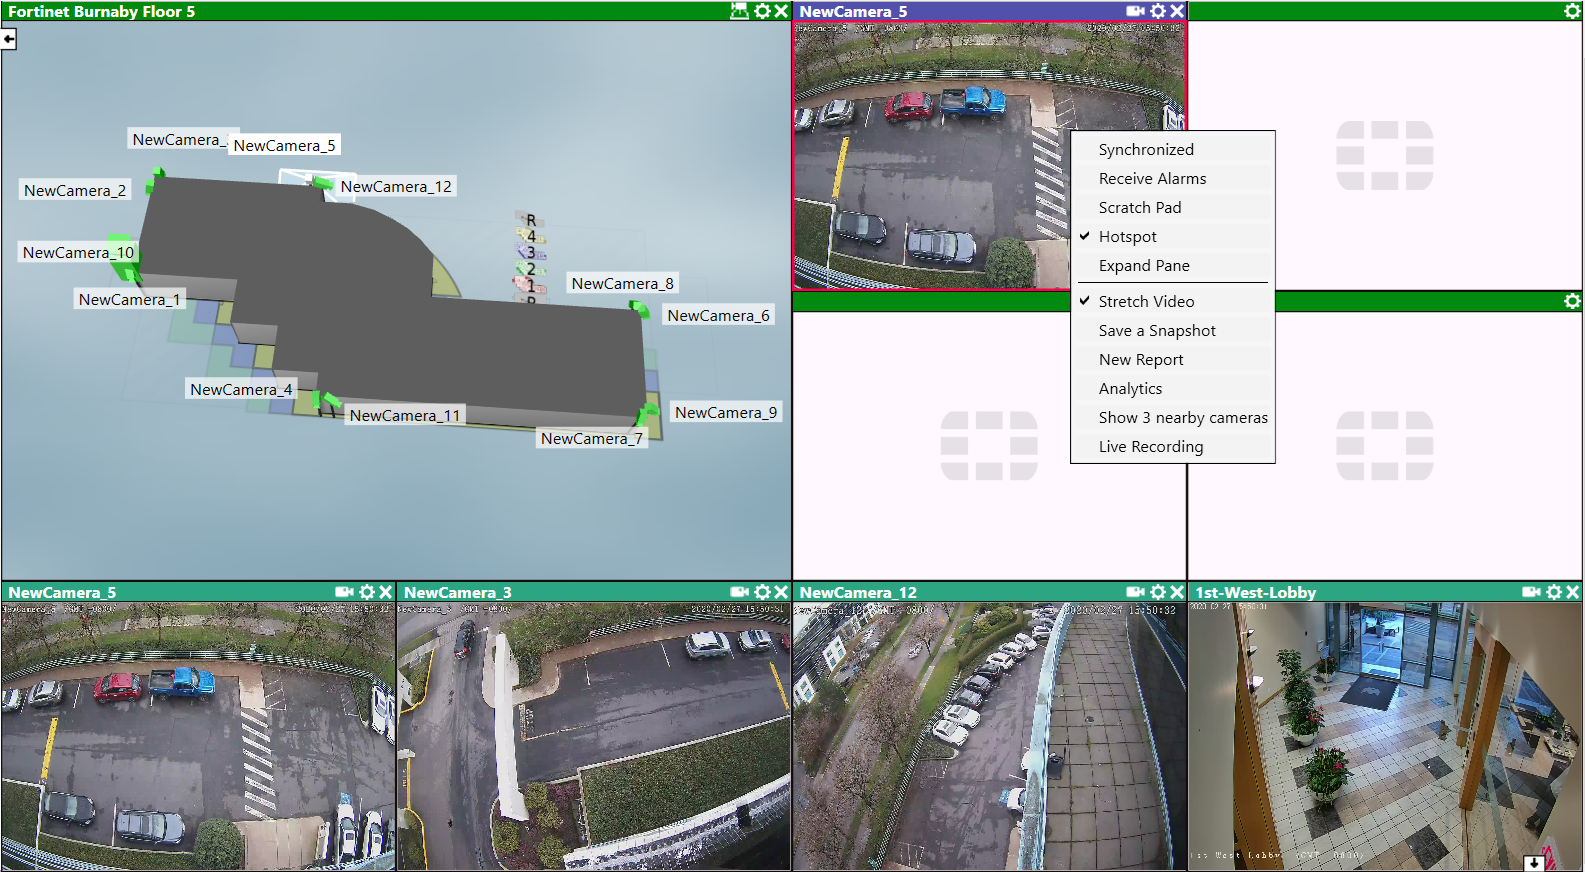The image size is (1585, 872).
Task: Select NewCamera_7 label on the floor map
Action: click(x=592, y=439)
